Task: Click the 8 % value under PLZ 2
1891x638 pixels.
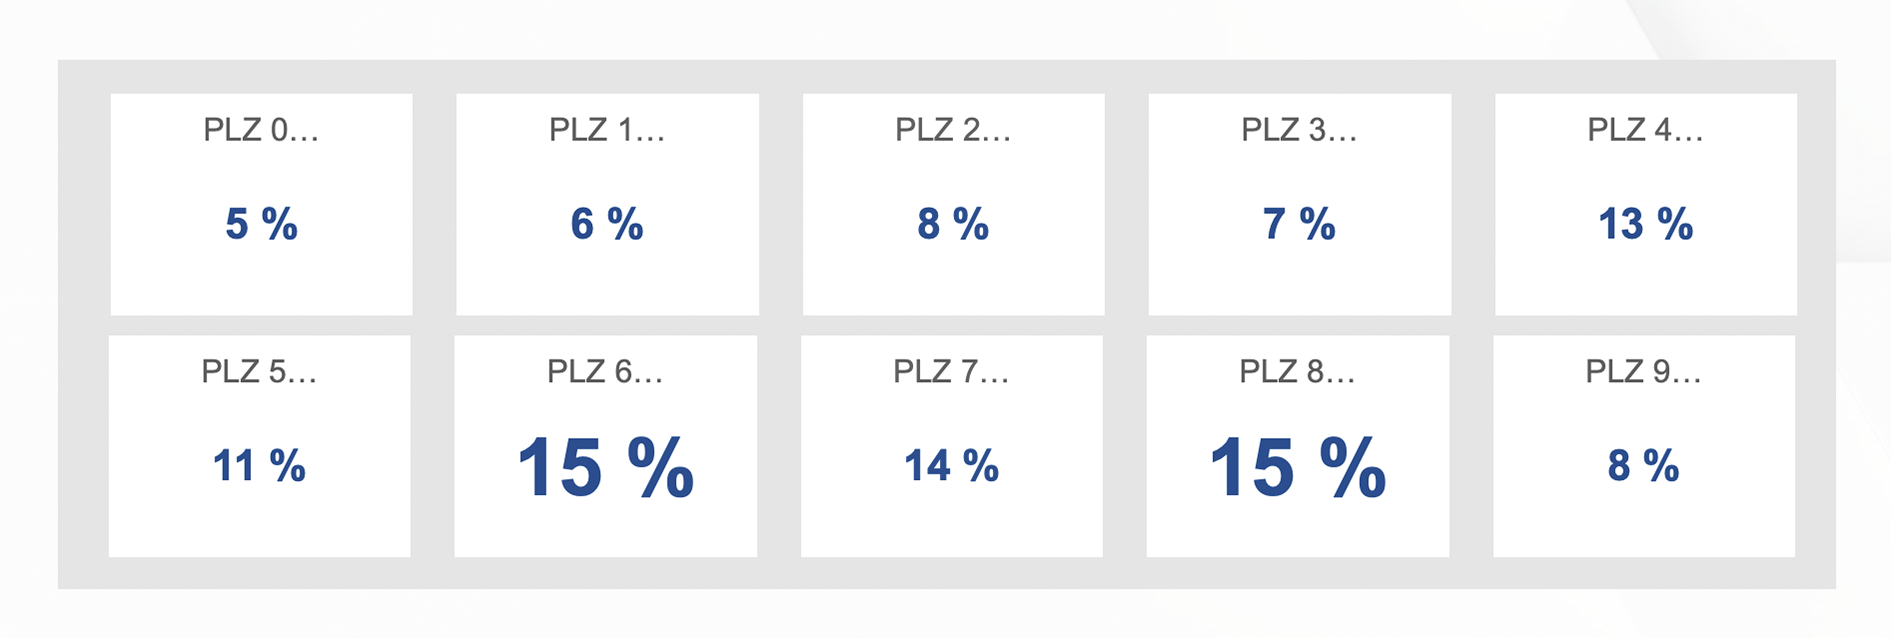Action: (x=953, y=224)
